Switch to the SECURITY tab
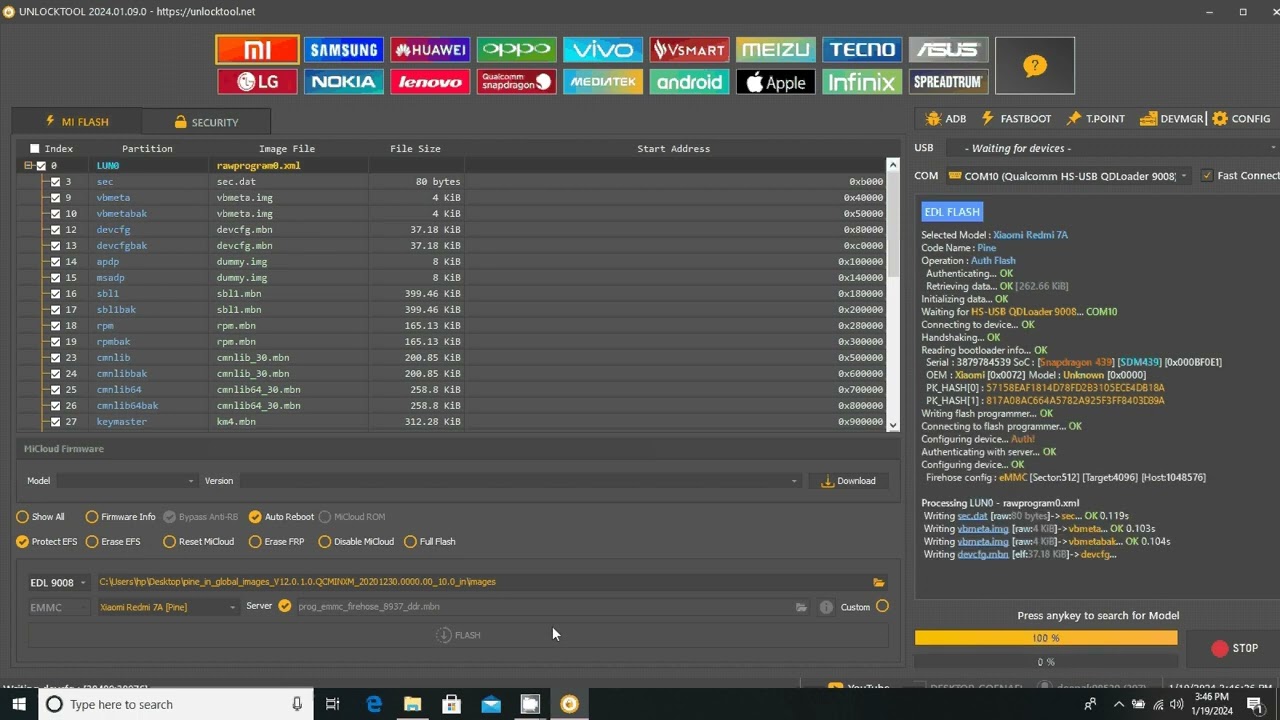The image size is (1280, 720). (x=206, y=122)
